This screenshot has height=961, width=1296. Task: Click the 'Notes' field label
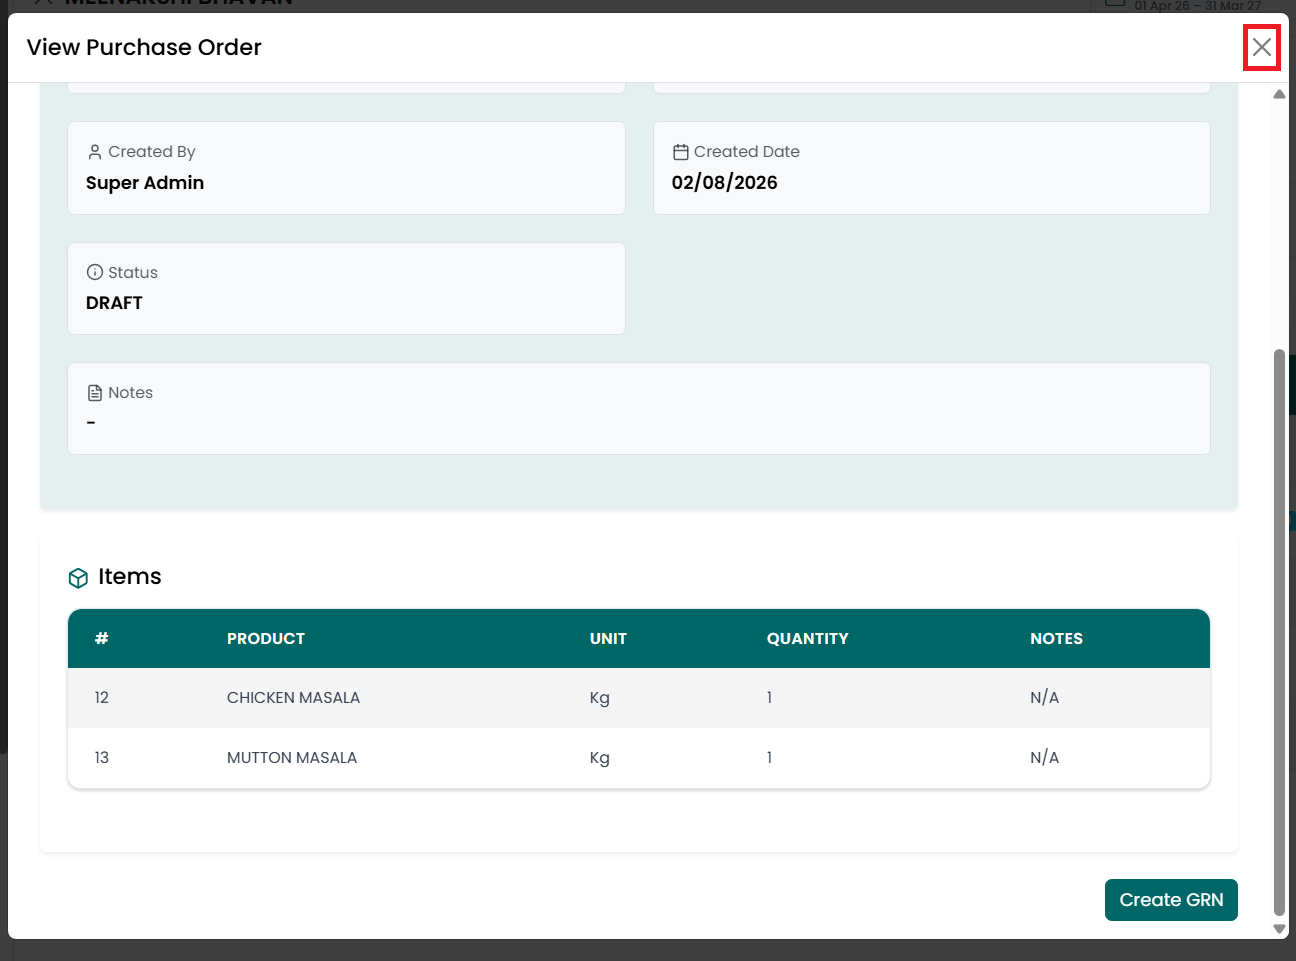(131, 393)
